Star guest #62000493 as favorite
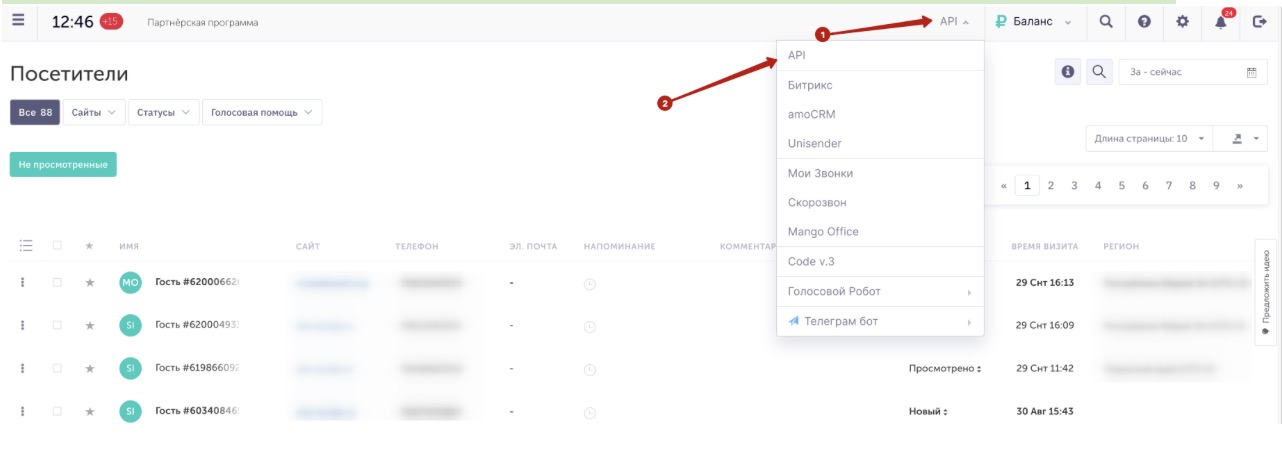Screen dimensions: 1282x454 click(x=89, y=326)
